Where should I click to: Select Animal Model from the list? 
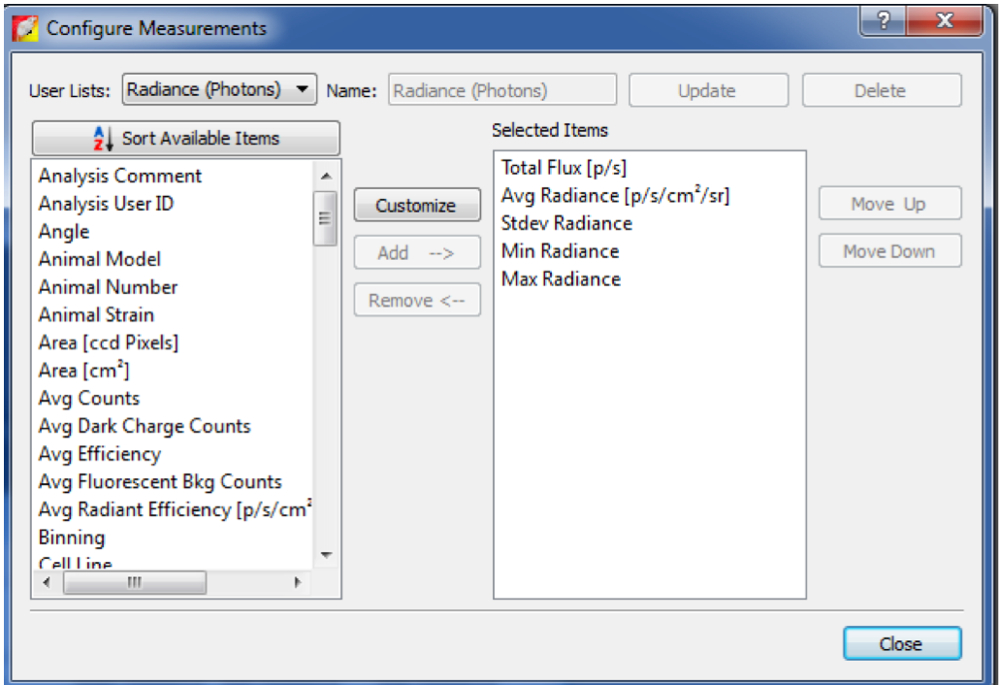pos(100,259)
